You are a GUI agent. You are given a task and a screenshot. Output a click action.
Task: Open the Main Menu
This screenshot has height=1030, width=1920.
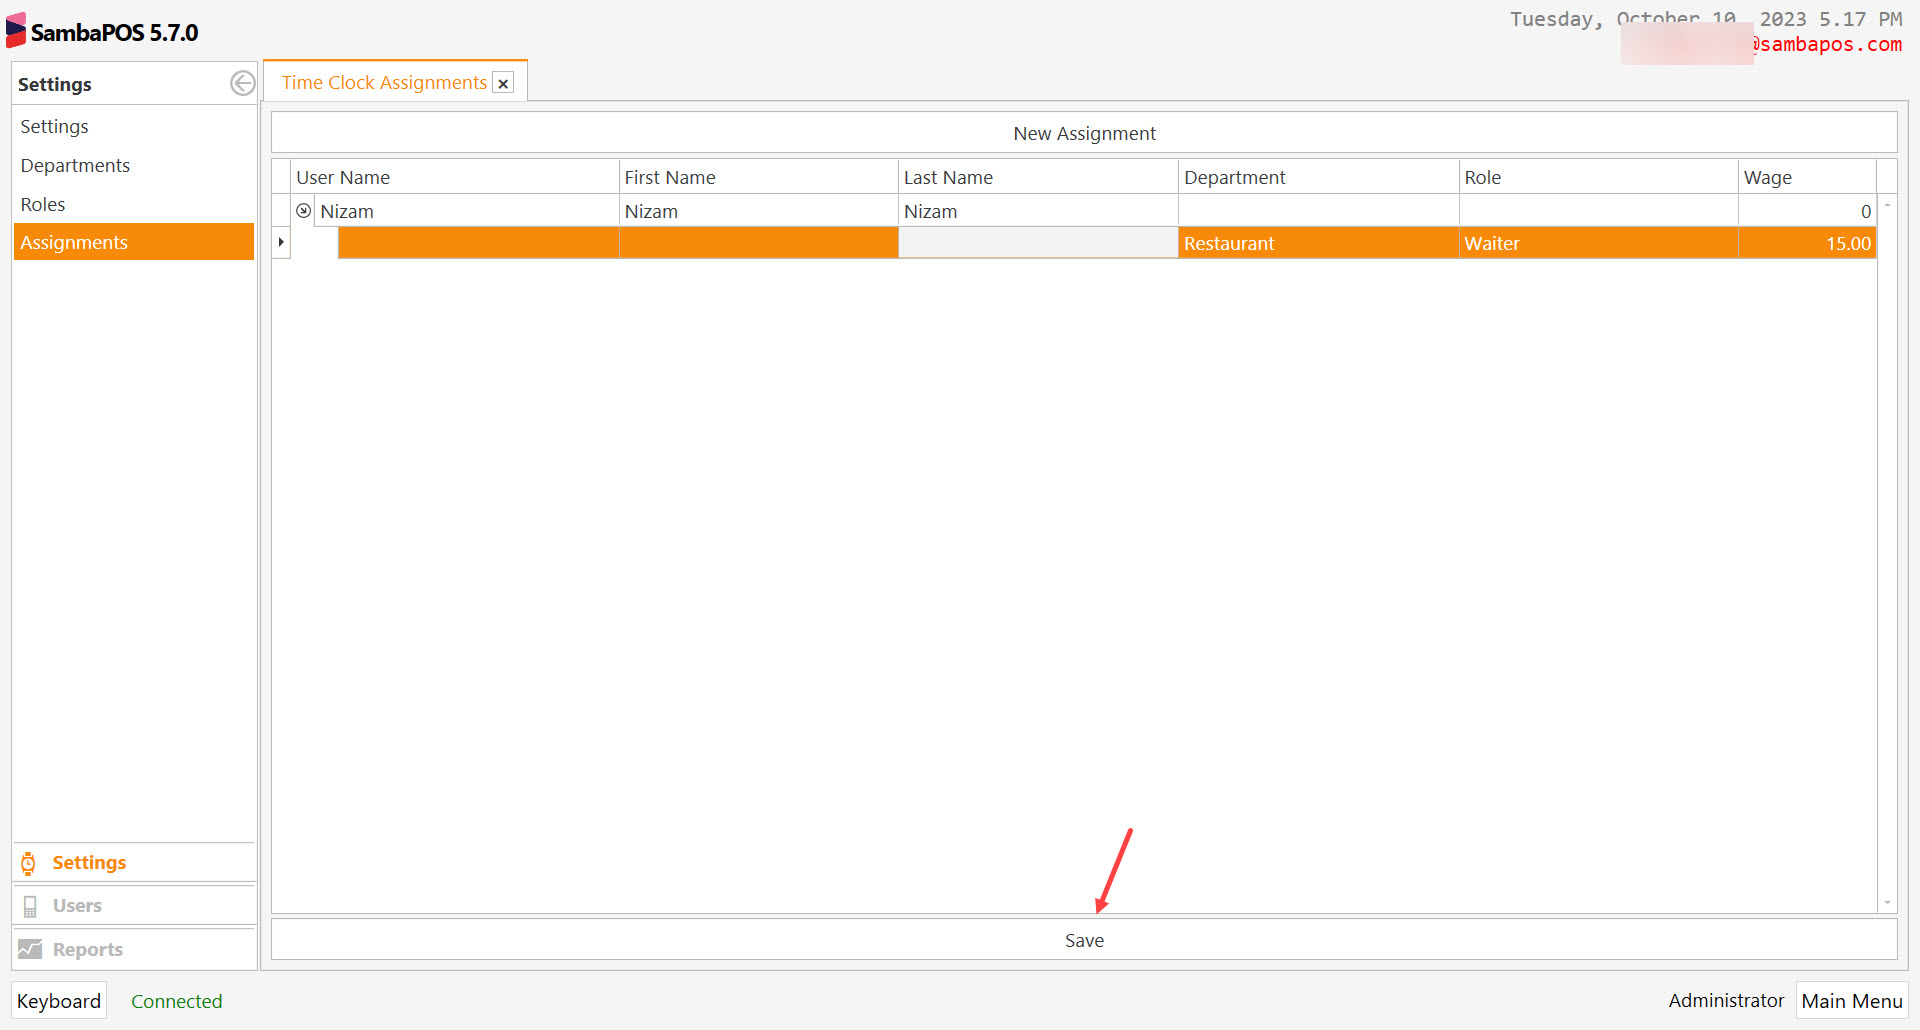coord(1851,1000)
